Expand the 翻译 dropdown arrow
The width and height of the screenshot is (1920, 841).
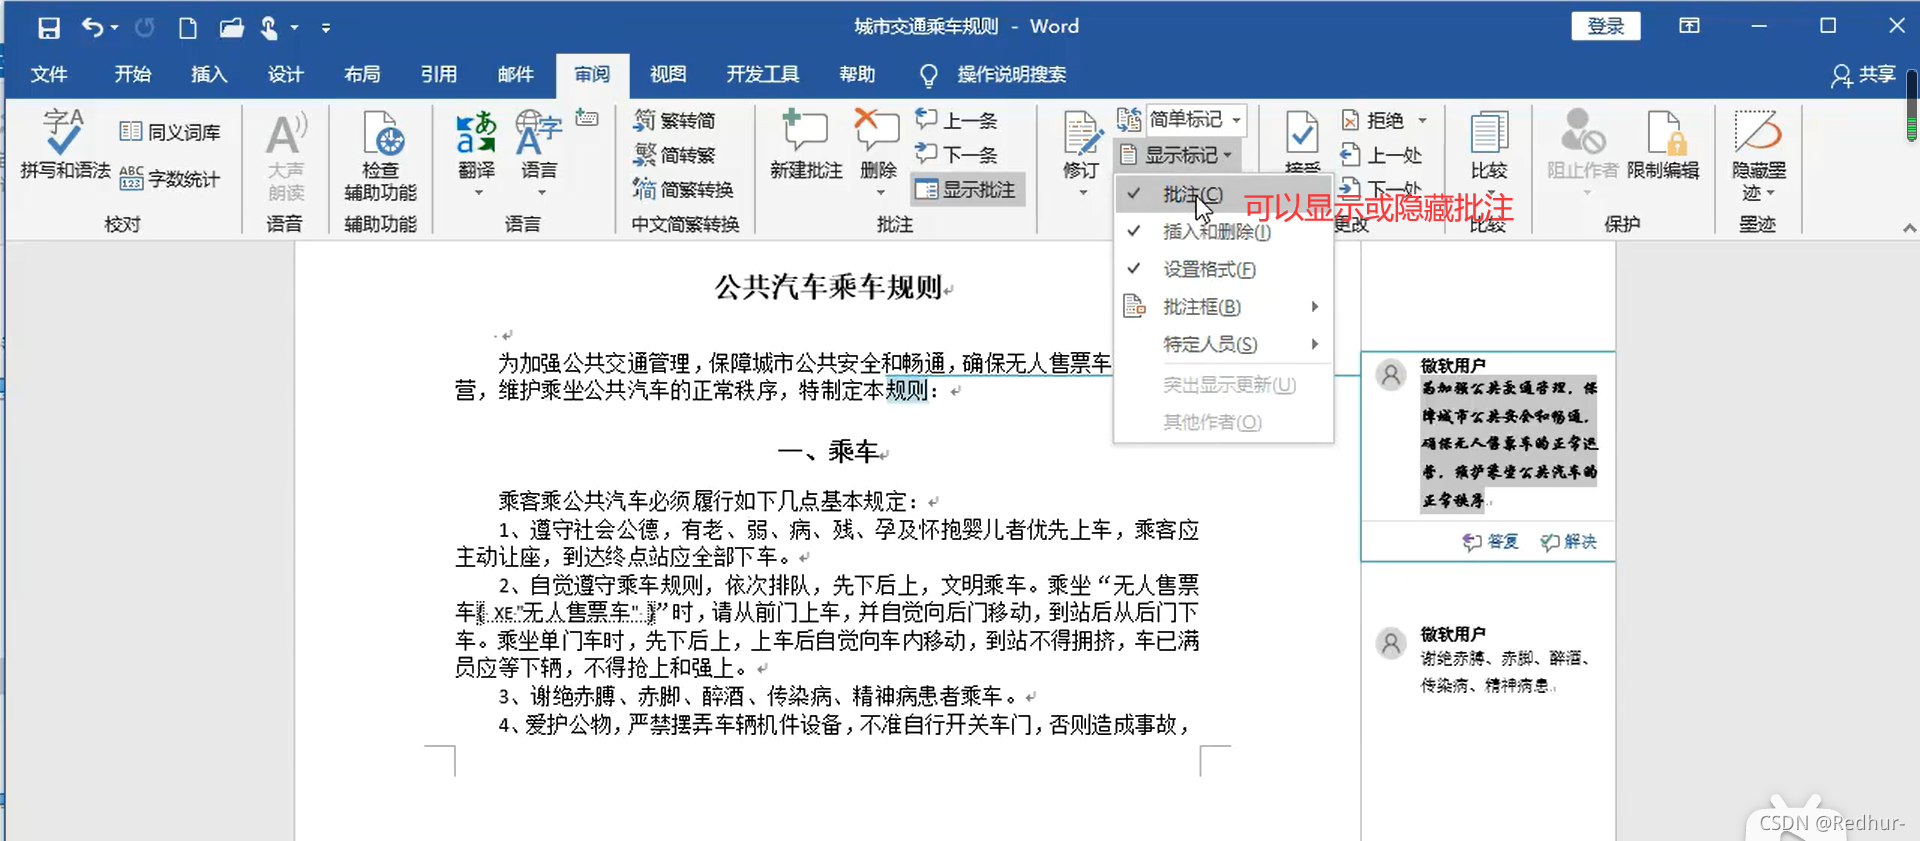tap(478, 192)
